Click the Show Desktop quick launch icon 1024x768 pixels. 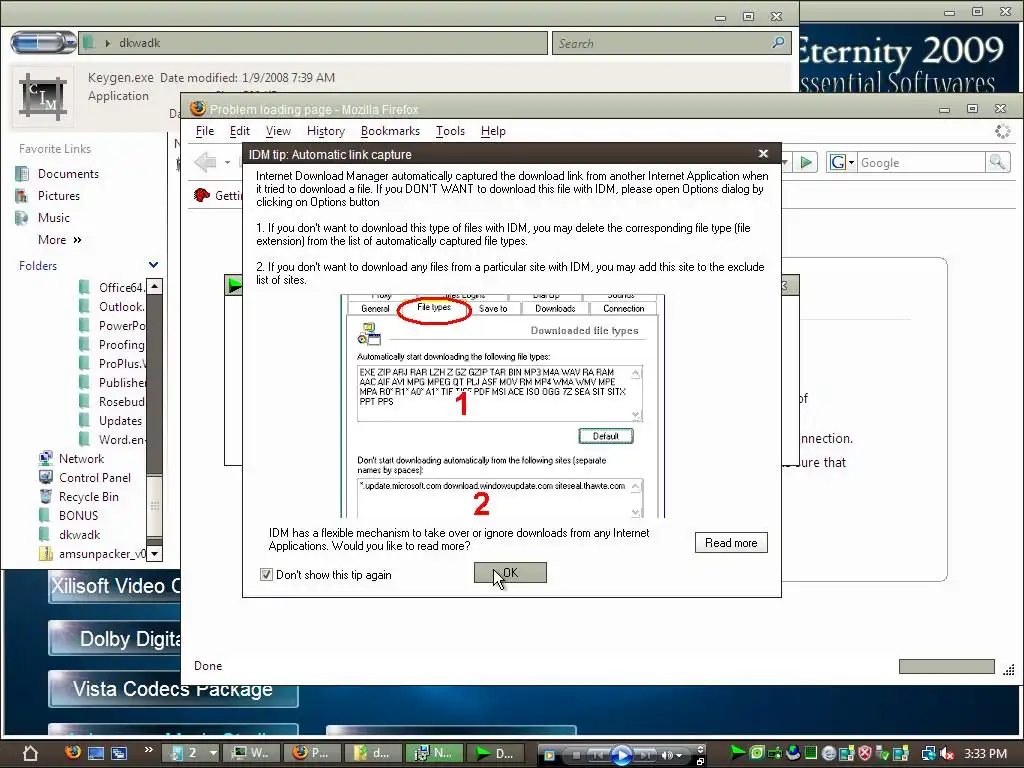click(96, 753)
